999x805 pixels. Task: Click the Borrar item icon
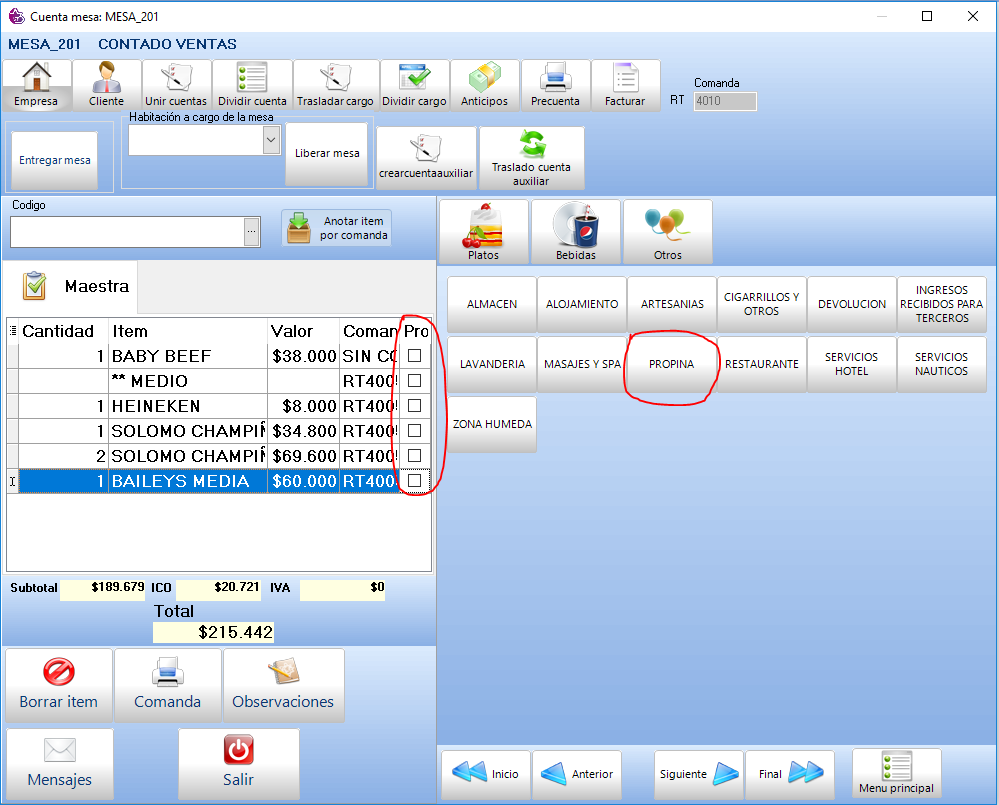(59, 672)
